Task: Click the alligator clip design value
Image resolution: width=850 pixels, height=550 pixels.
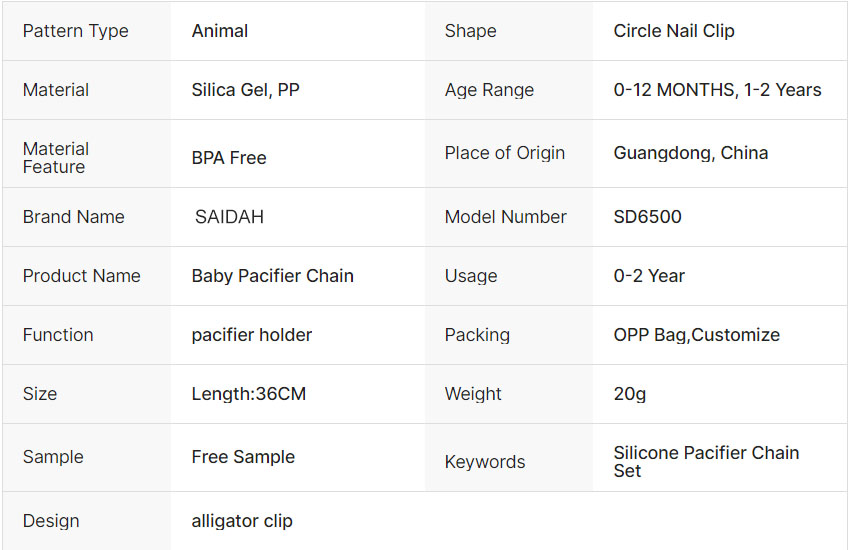Action: tap(242, 521)
